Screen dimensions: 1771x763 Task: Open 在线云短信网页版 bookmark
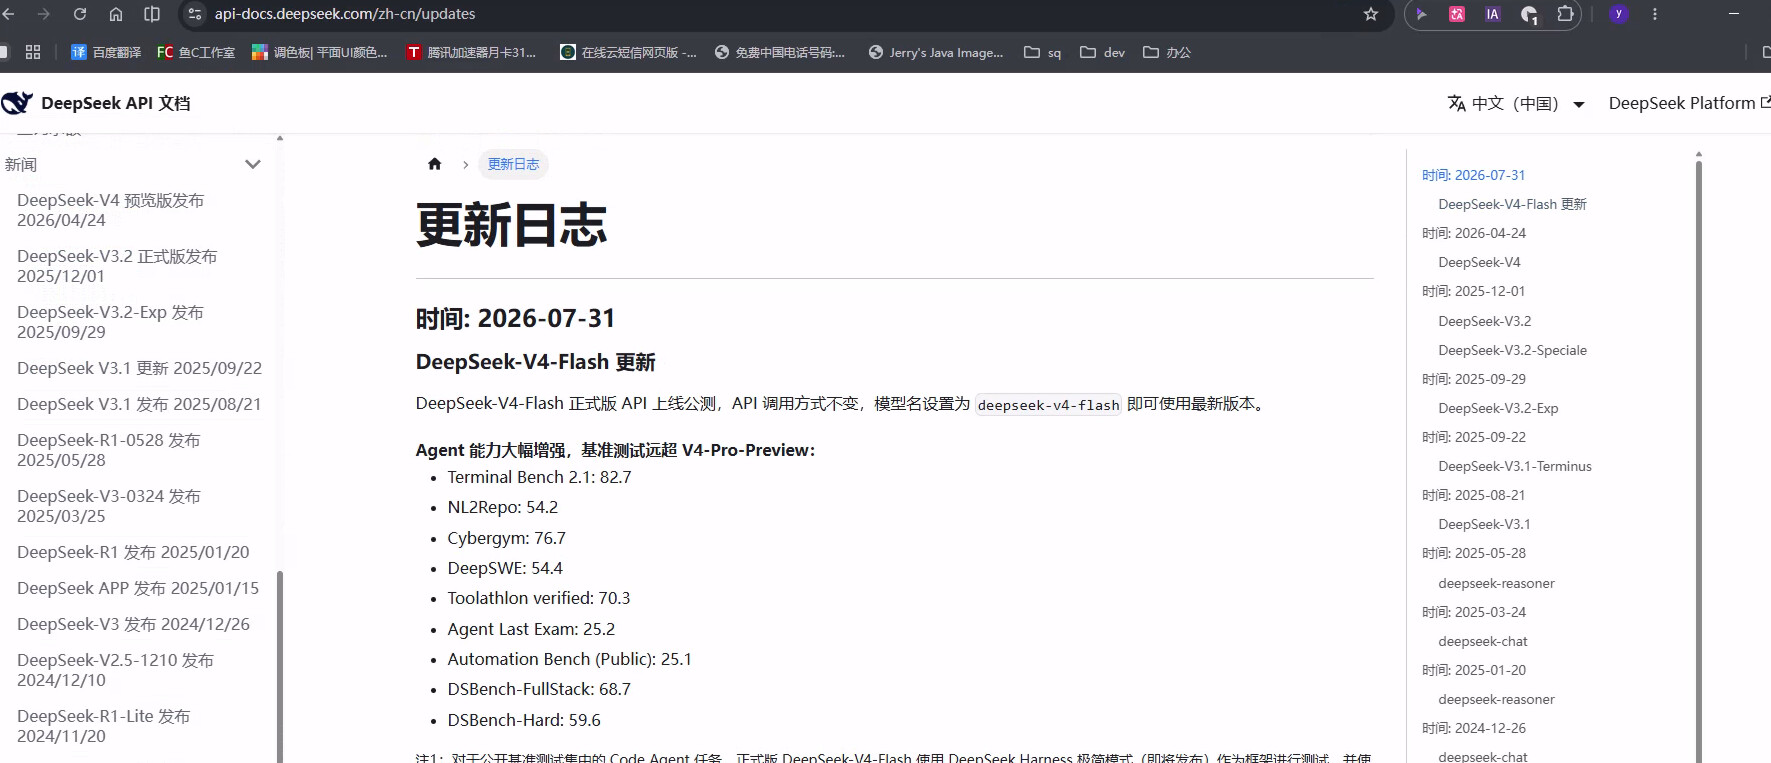628,52
